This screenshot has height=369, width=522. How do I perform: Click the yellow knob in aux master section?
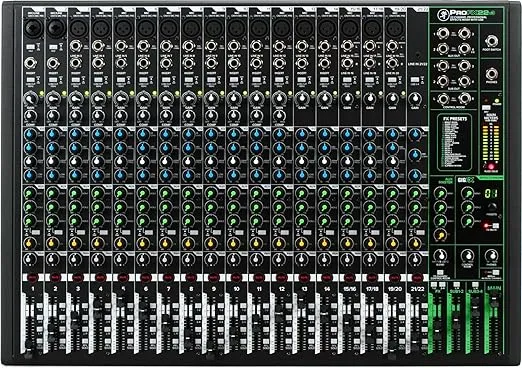click(x=441, y=235)
